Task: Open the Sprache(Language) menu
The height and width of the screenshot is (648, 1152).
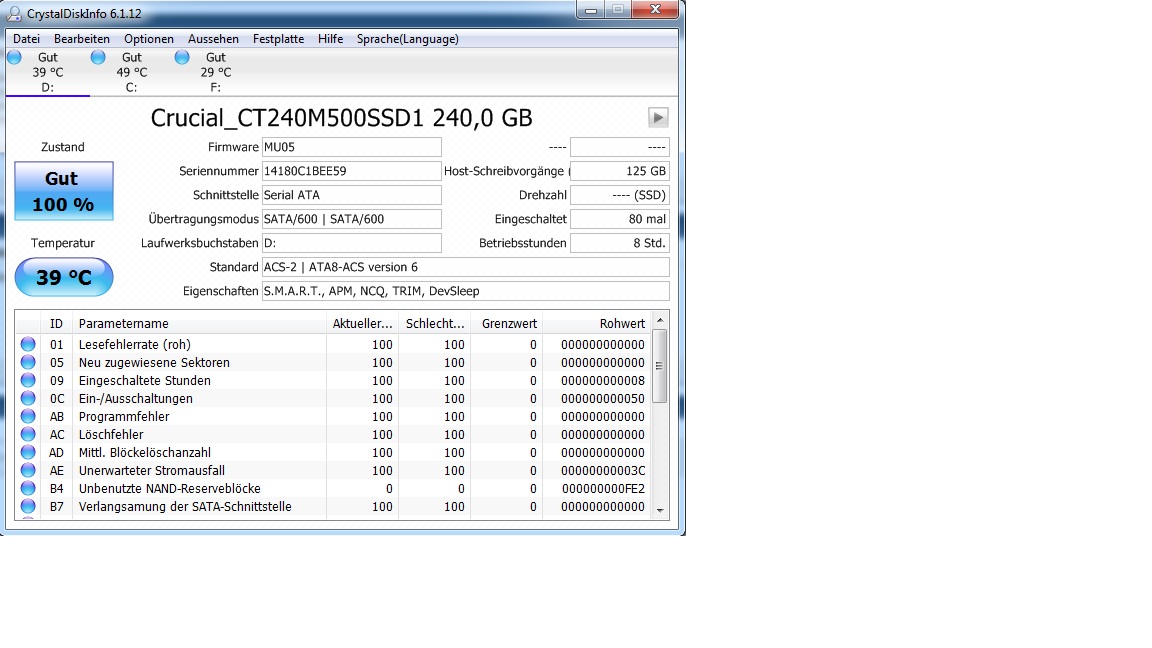Action: [x=408, y=39]
